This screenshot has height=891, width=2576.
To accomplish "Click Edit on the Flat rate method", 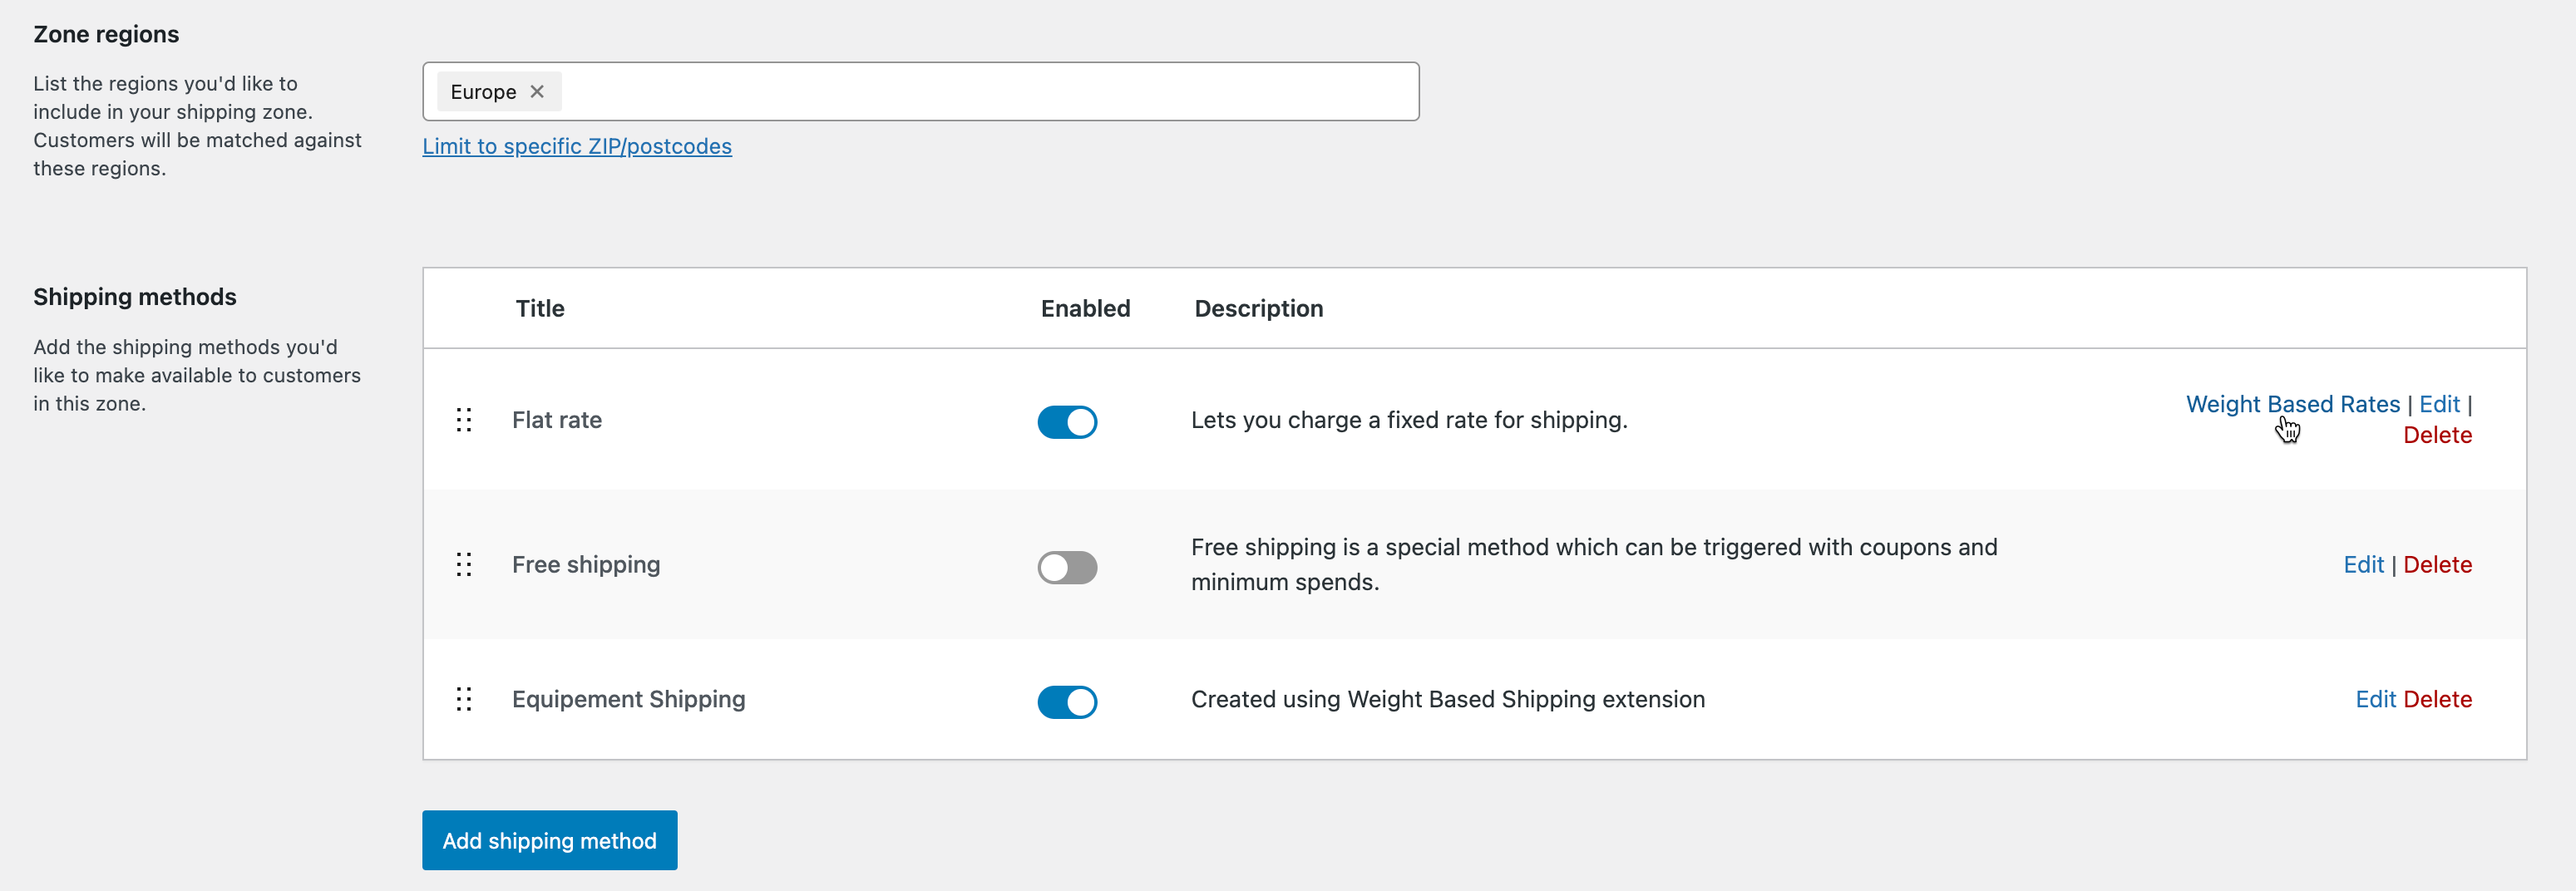I will tap(2440, 404).
